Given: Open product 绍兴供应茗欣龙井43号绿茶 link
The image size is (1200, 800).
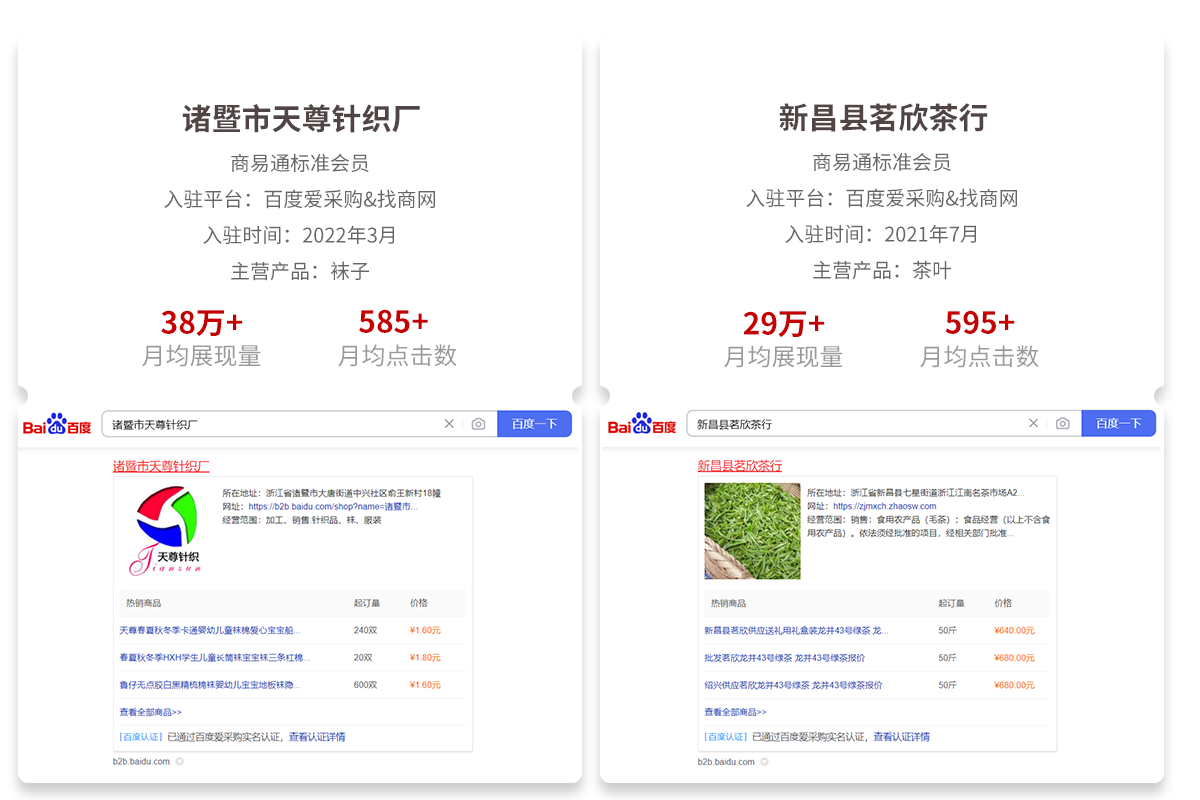Looking at the screenshot, I should point(793,685).
